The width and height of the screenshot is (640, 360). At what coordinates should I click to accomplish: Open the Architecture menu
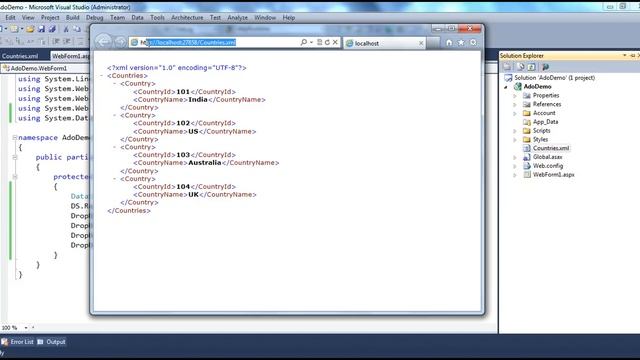[187, 18]
